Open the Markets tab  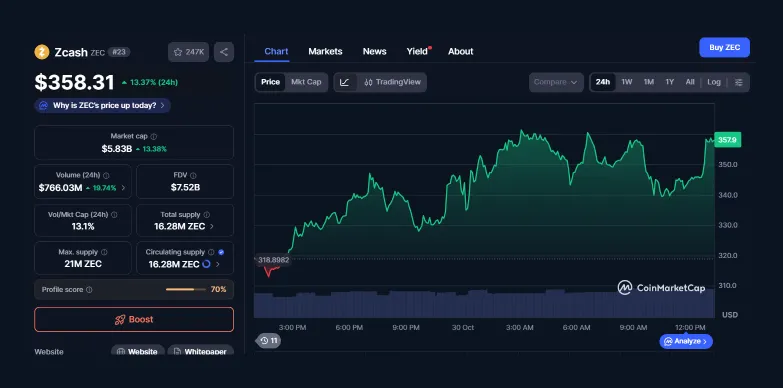point(325,51)
